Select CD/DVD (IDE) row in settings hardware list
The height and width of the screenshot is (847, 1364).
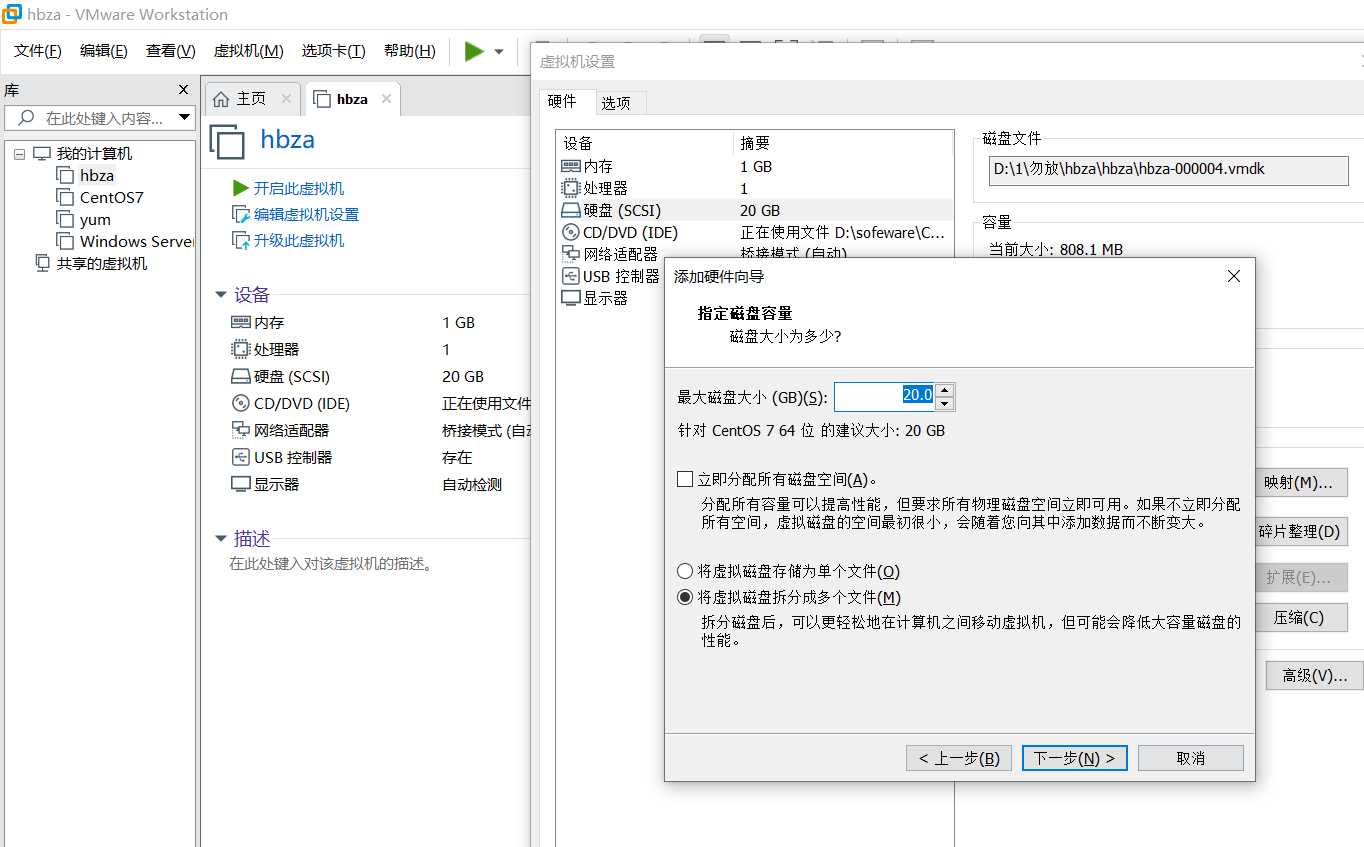(x=754, y=232)
